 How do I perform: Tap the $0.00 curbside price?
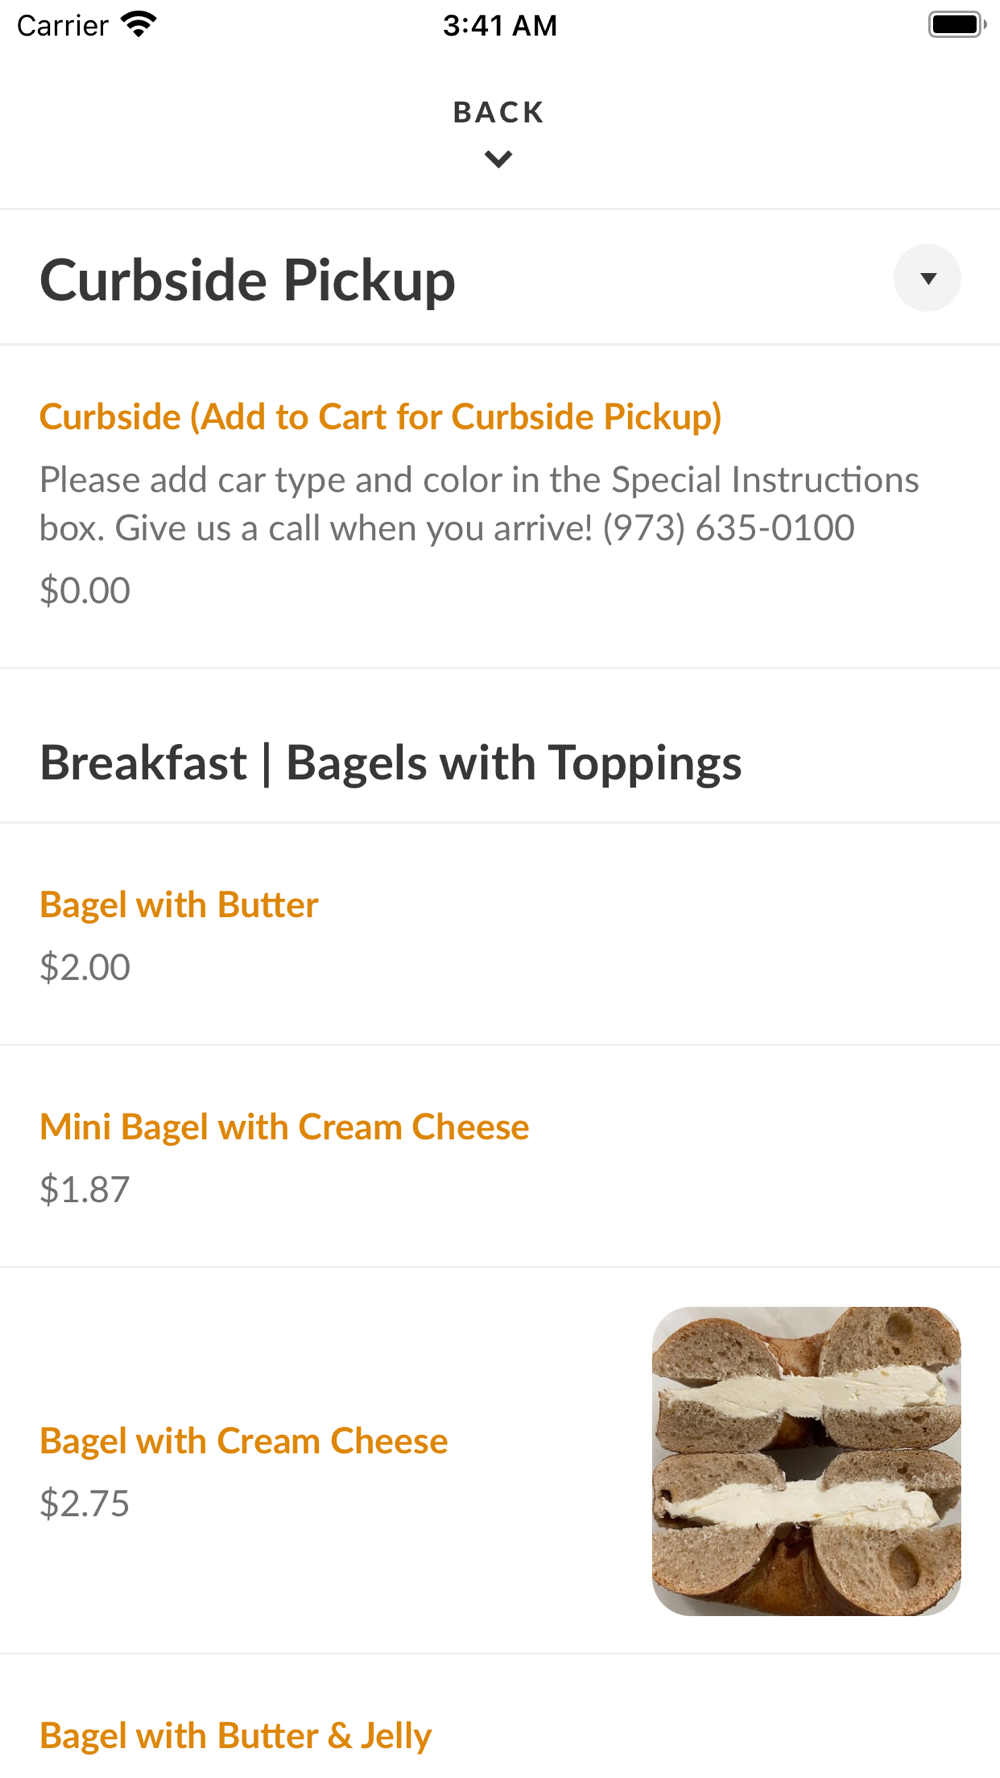click(x=85, y=591)
